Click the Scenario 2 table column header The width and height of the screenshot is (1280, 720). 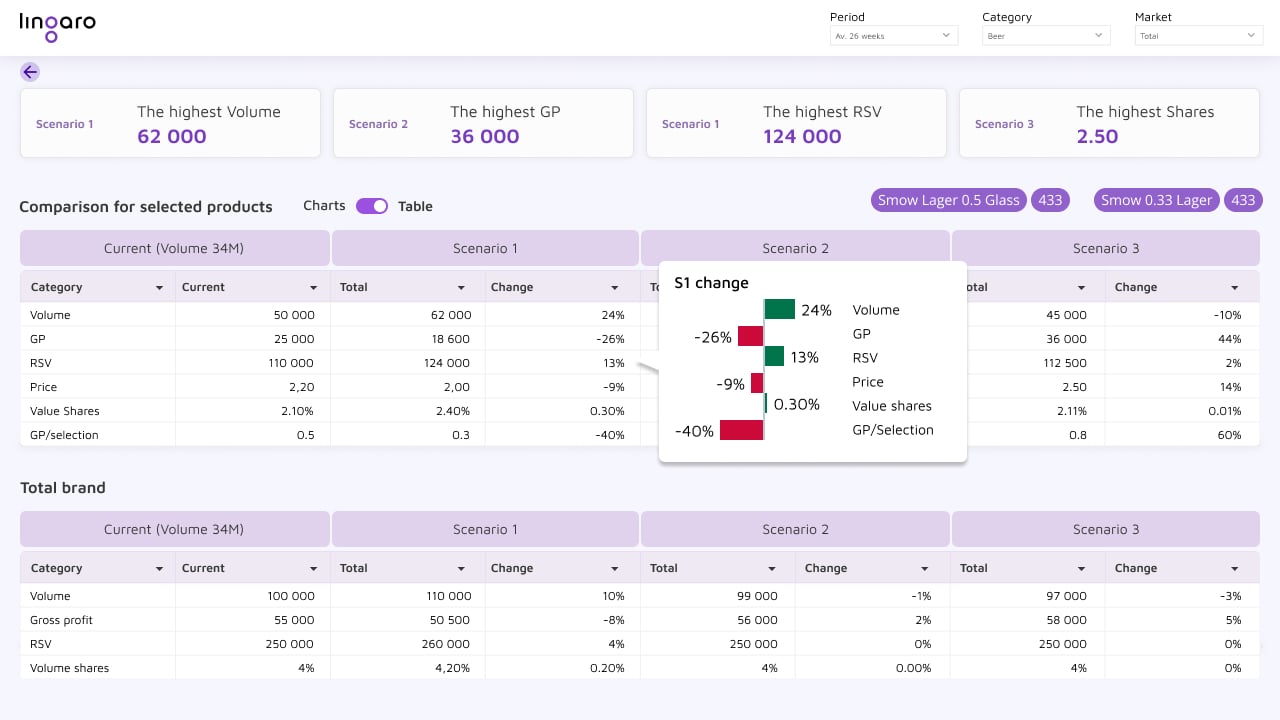coord(795,248)
